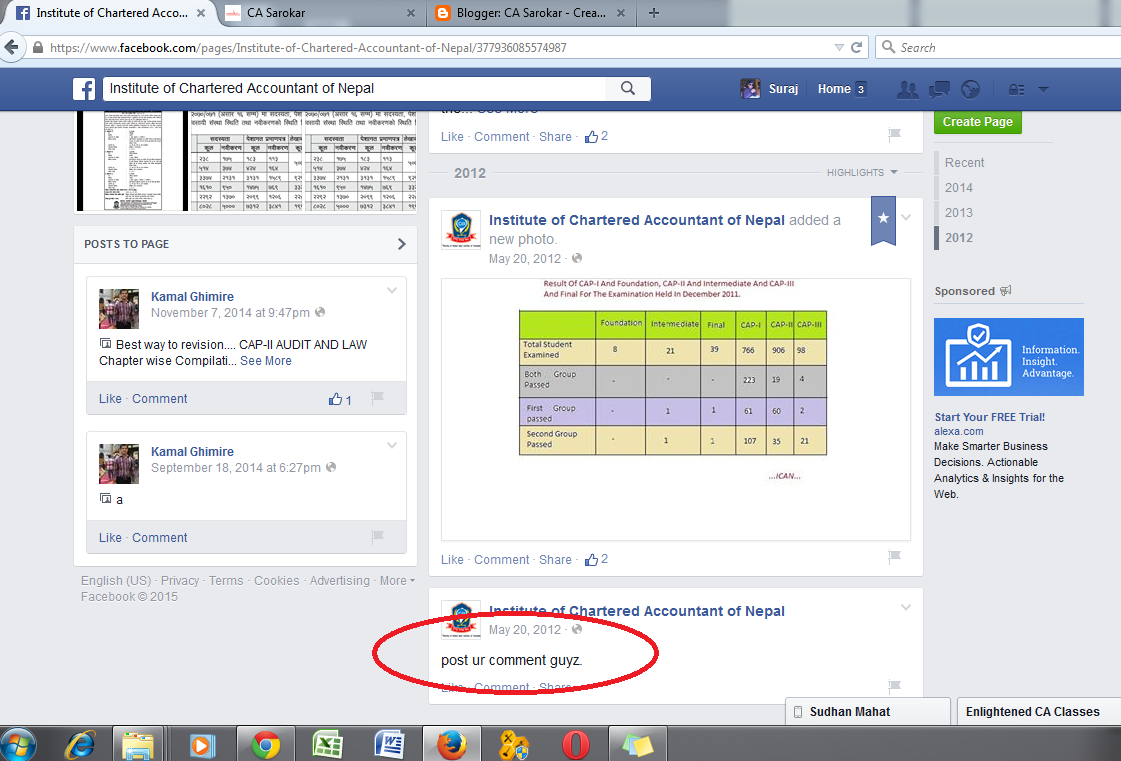The image size is (1121, 761).
Task: Like Kamal Ghimire's November 7 post
Action: 110,398
